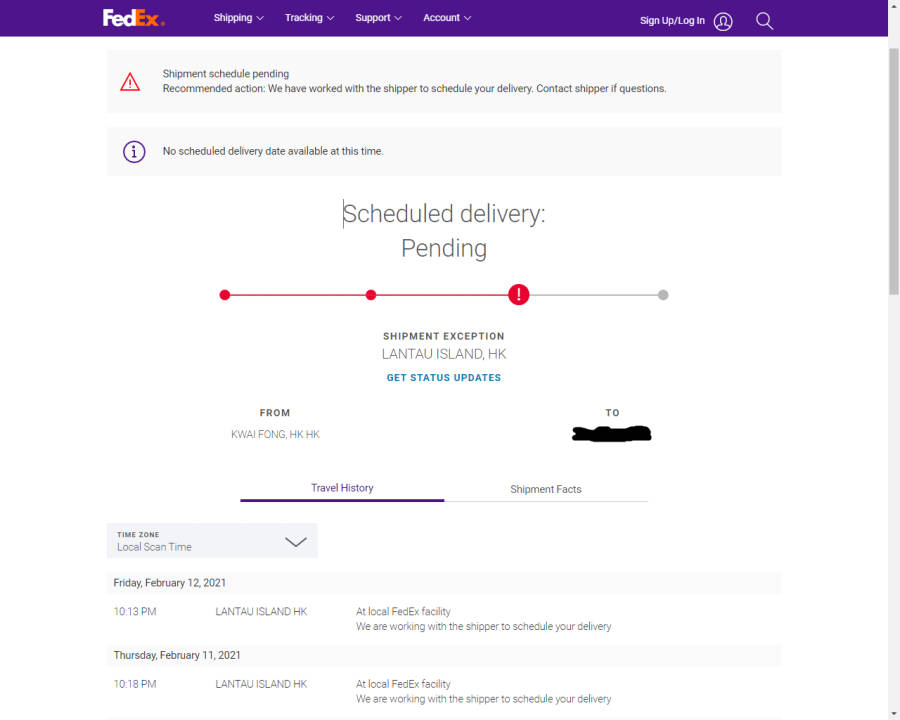This screenshot has width=900, height=720.
Task: Click GET STATUS UPDATES
Action: (443, 377)
